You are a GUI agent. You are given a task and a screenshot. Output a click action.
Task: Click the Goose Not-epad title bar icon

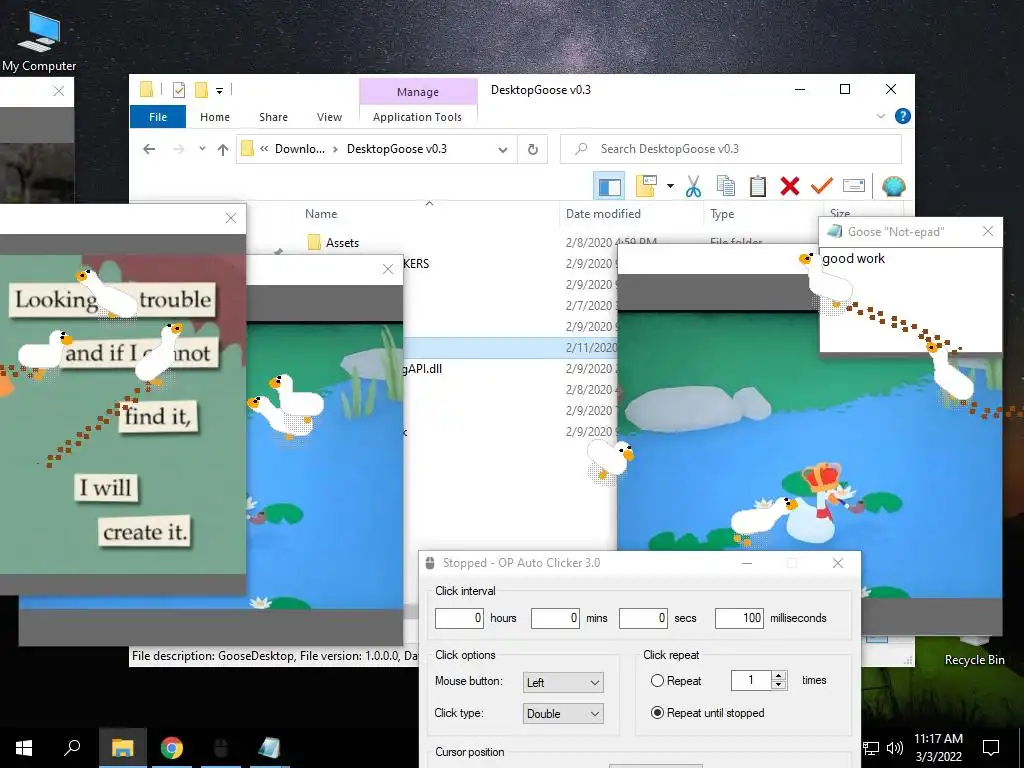tap(835, 231)
